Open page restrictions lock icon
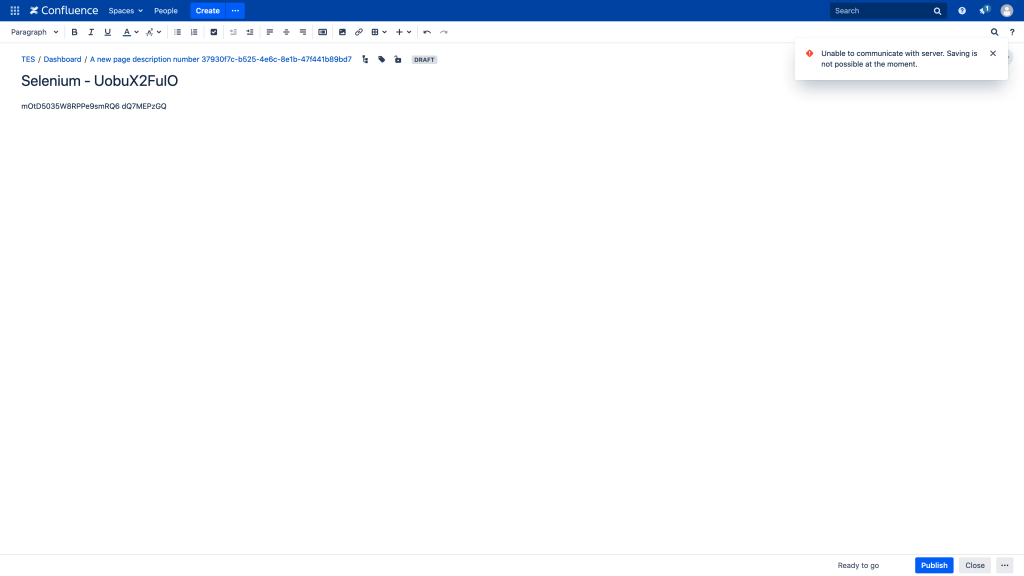 (398, 59)
